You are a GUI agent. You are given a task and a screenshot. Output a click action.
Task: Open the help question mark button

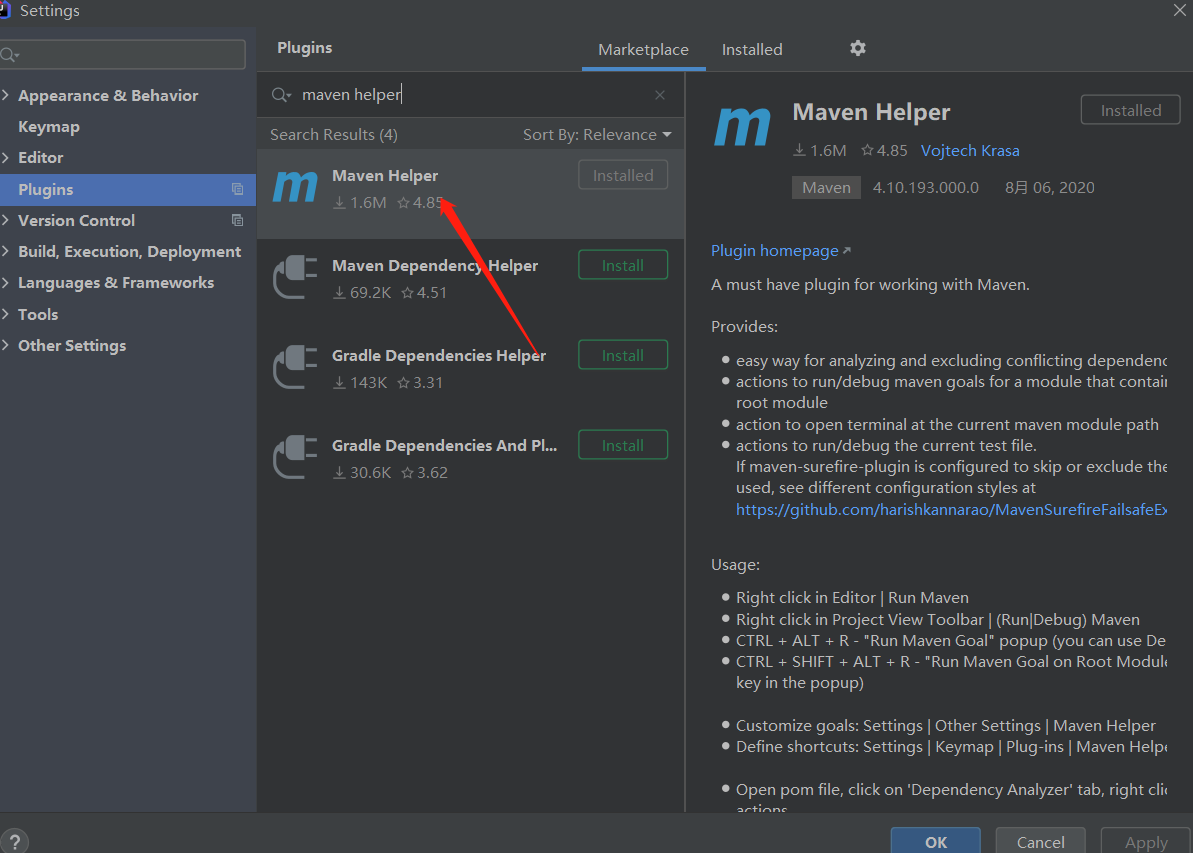click(x=14, y=842)
